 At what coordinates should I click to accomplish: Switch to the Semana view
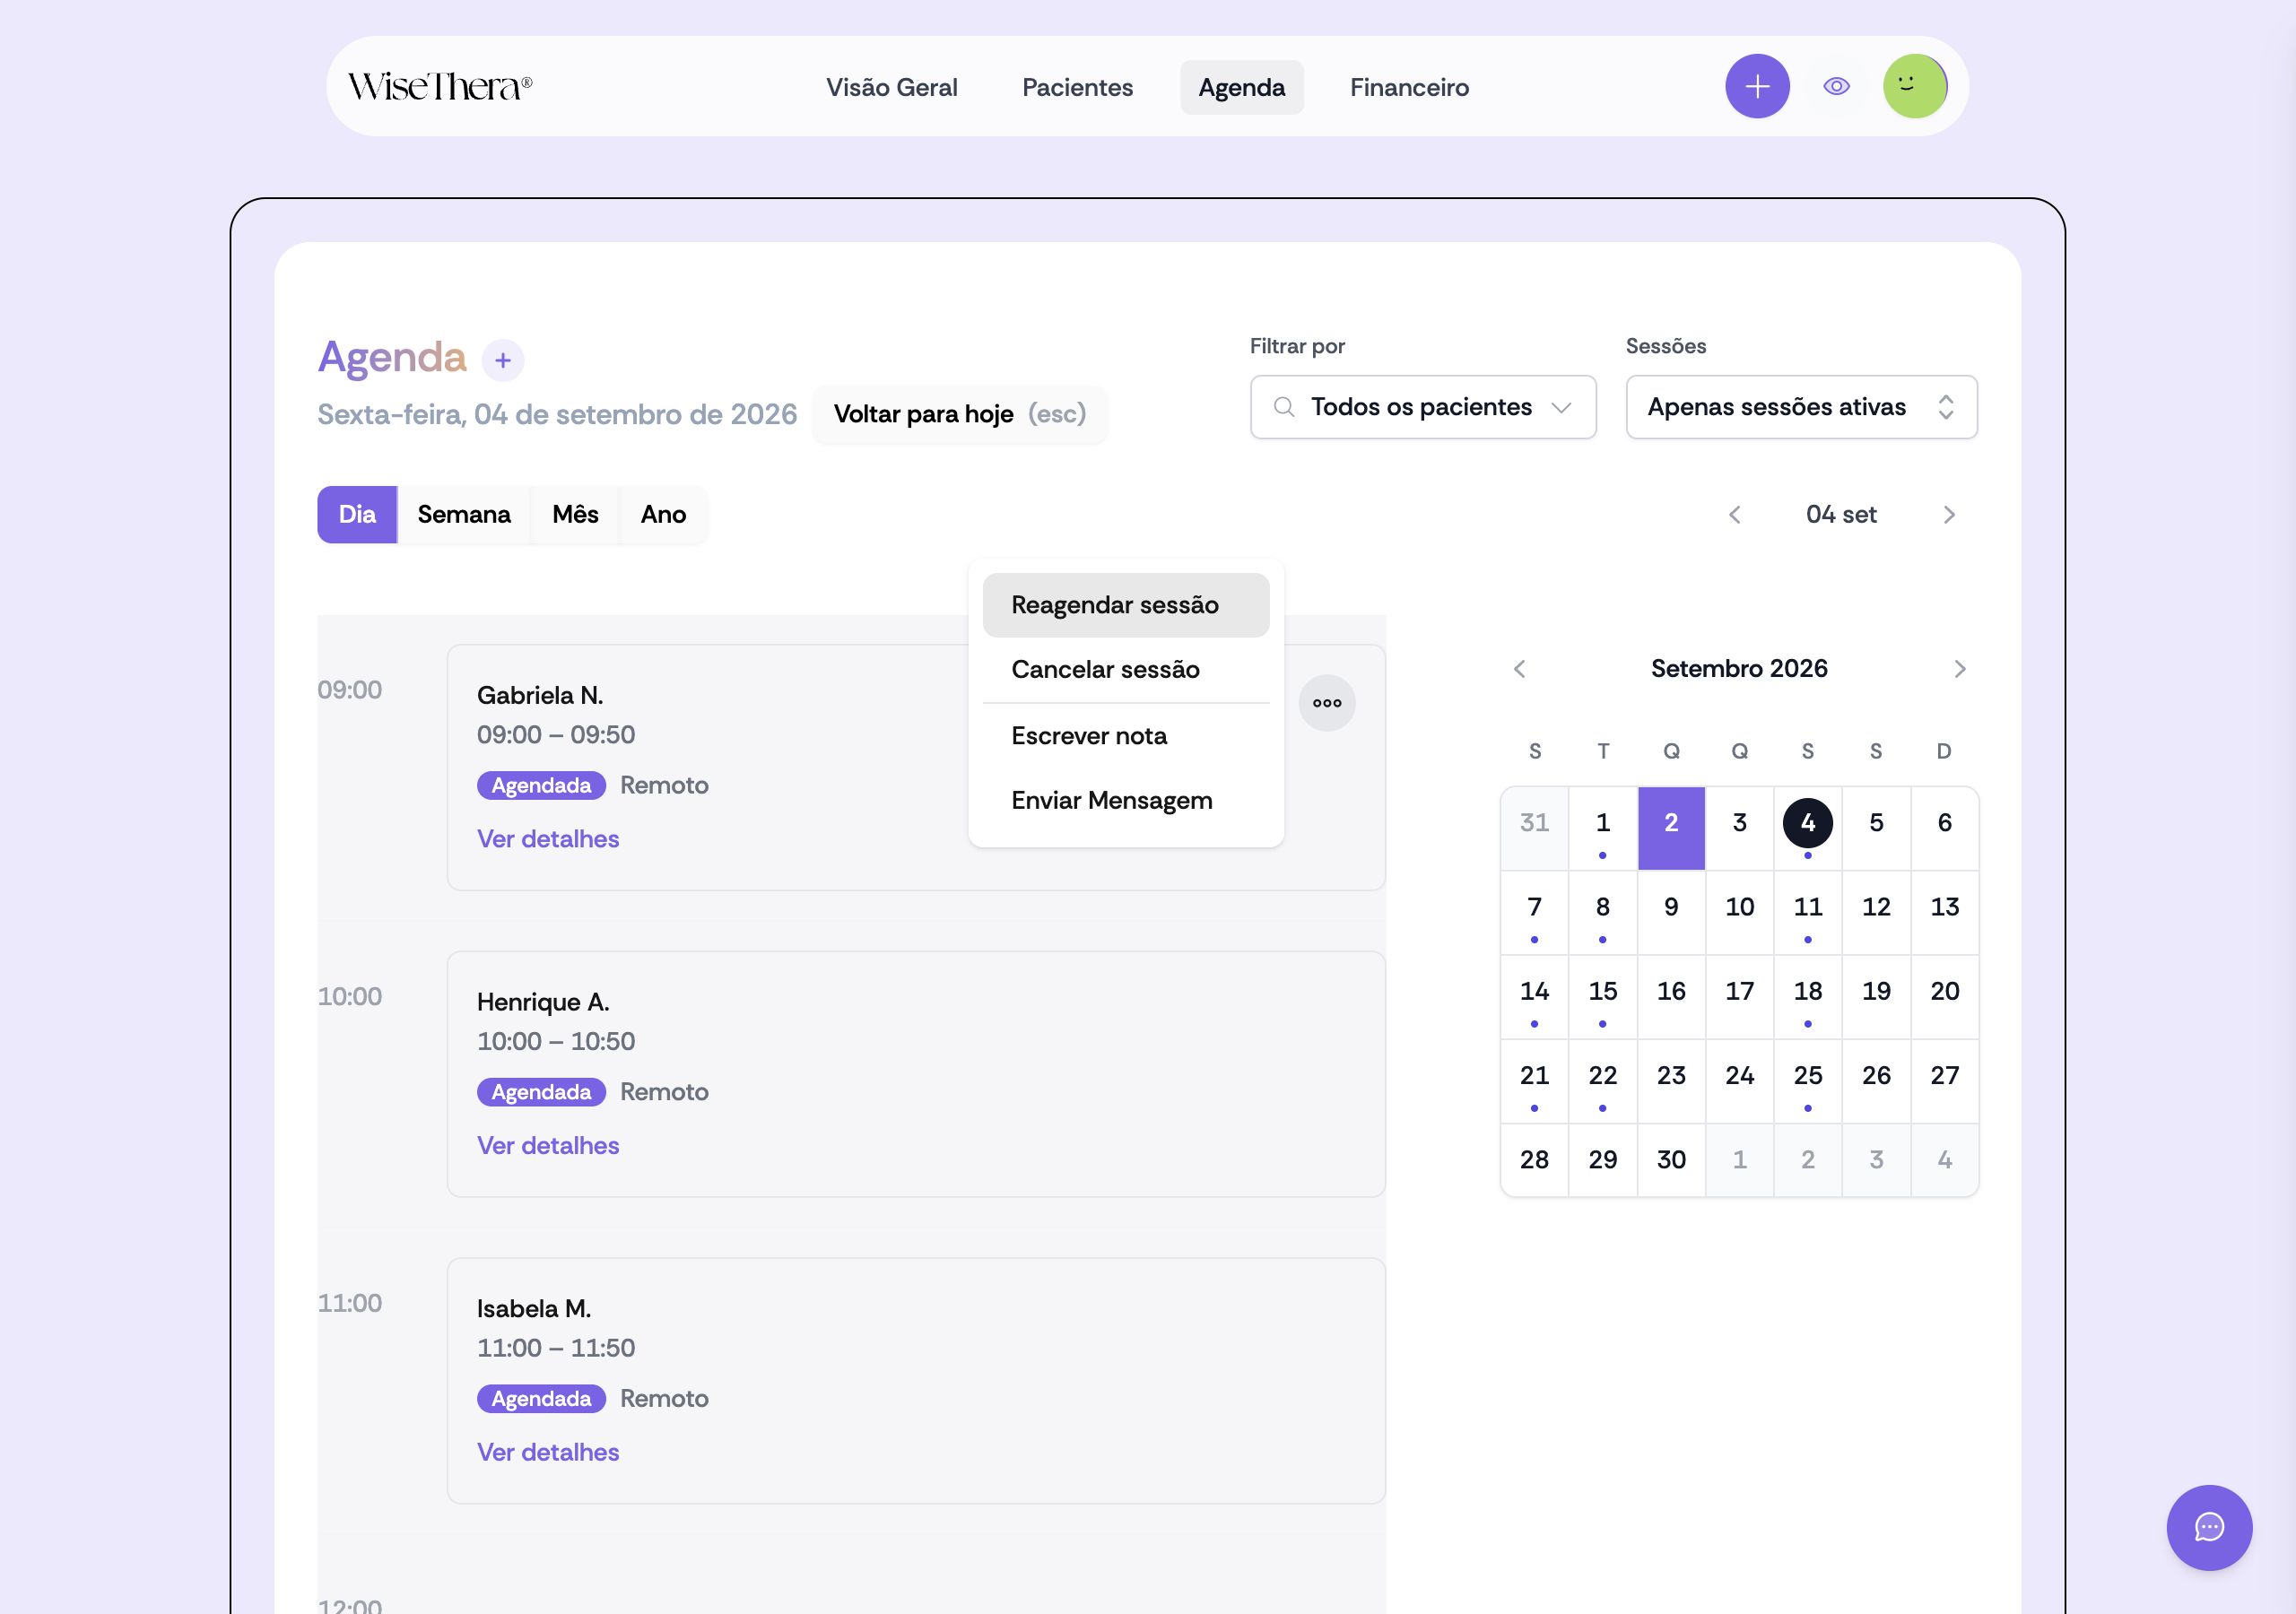(x=464, y=514)
